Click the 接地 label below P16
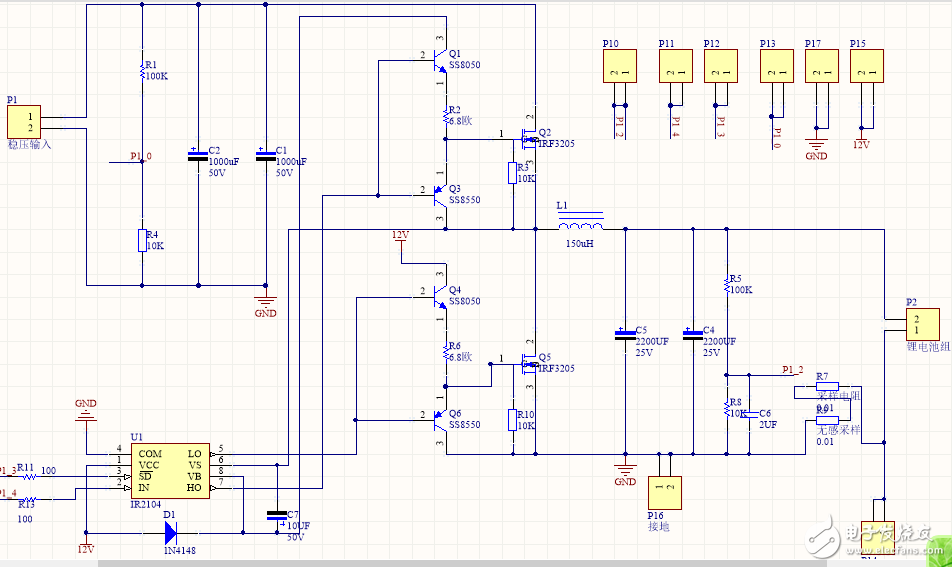 click(659, 526)
